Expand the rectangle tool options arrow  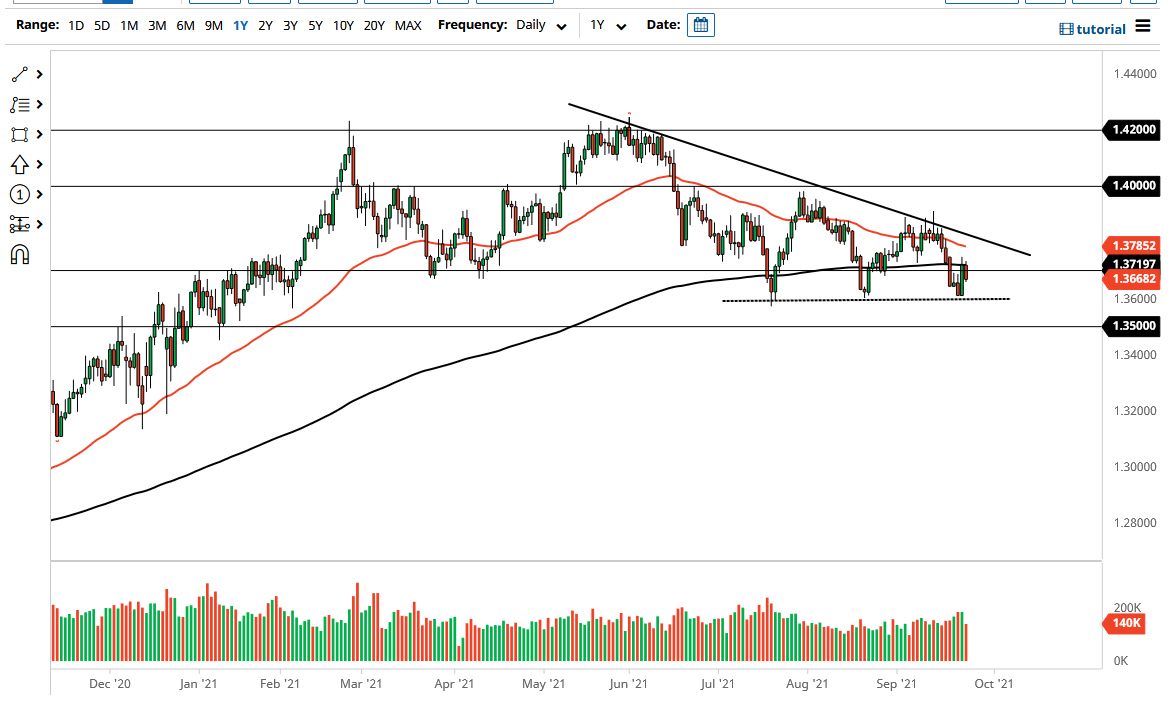point(40,135)
